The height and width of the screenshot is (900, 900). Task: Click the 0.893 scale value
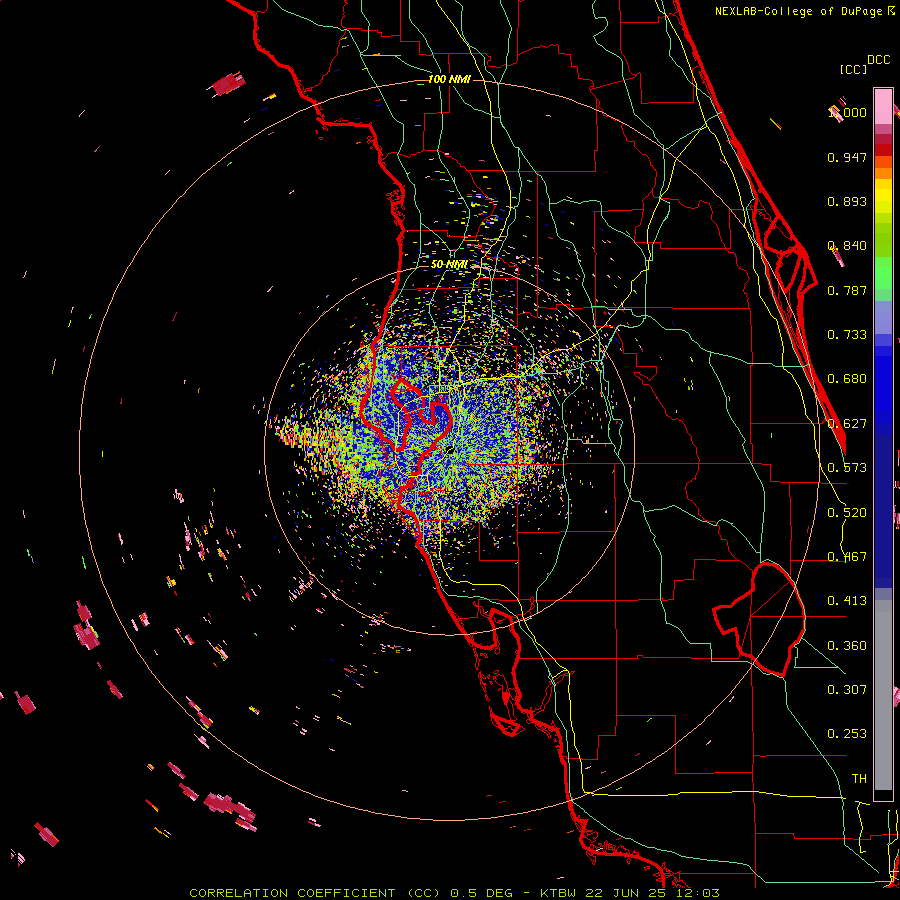coord(847,201)
